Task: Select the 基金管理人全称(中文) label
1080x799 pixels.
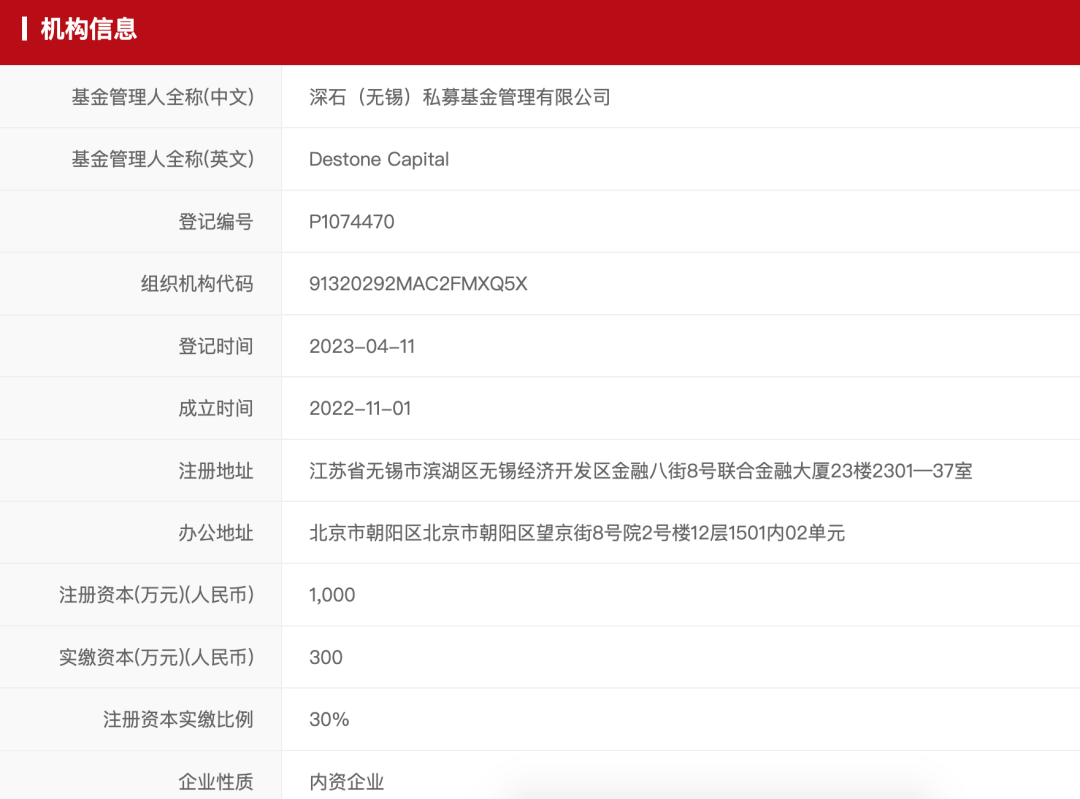Action: (x=163, y=97)
